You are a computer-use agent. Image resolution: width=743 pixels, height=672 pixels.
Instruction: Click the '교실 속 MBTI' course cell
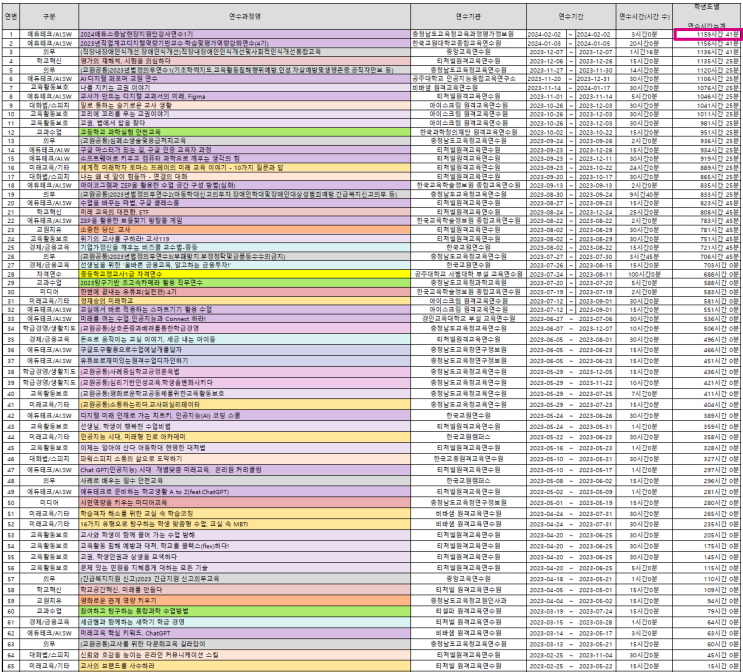[244, 524]
